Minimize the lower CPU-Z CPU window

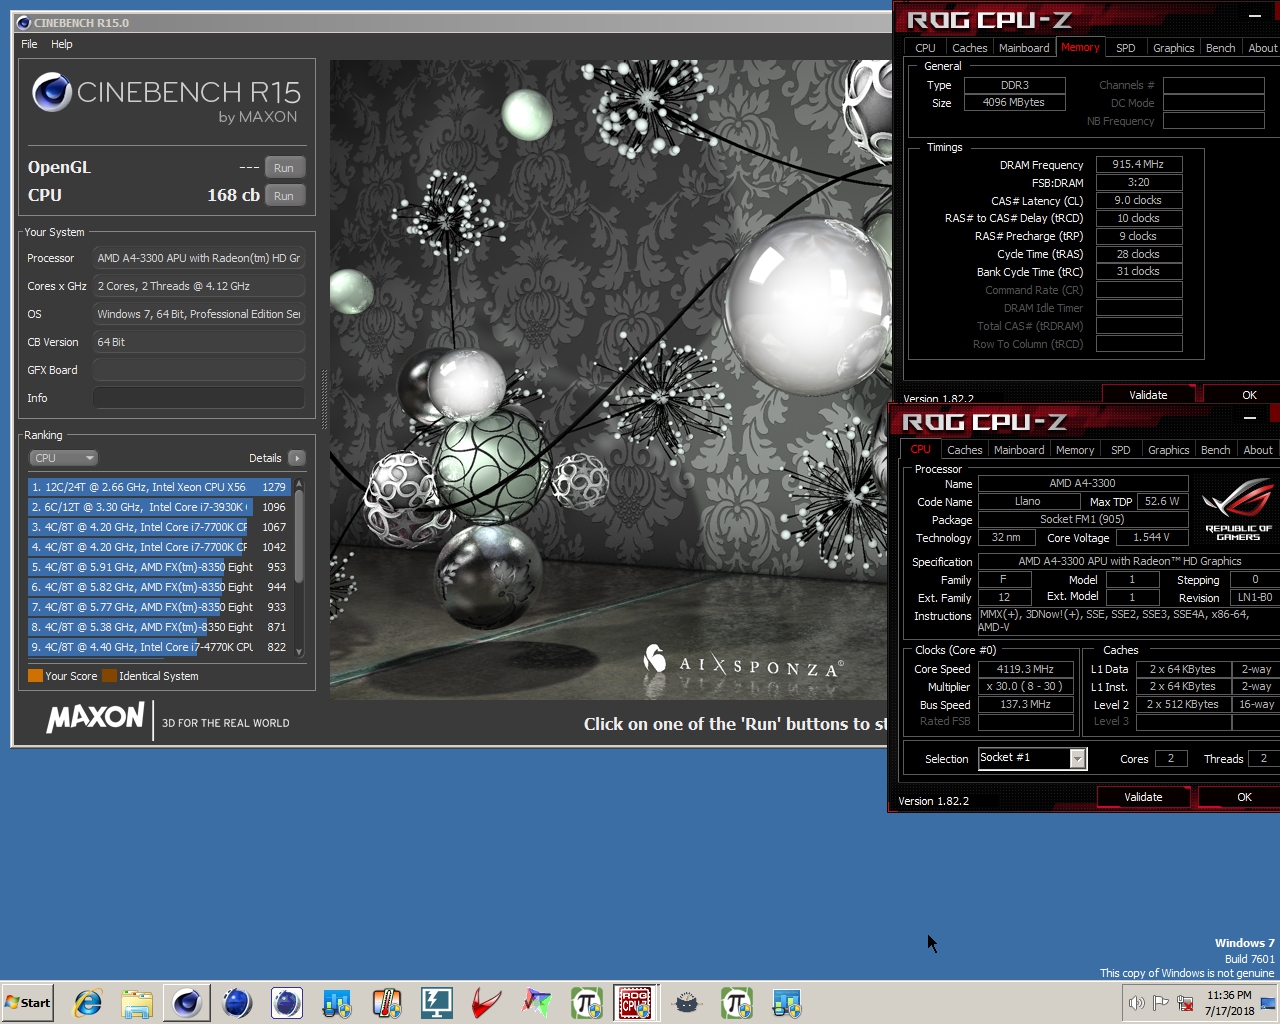1250,418
